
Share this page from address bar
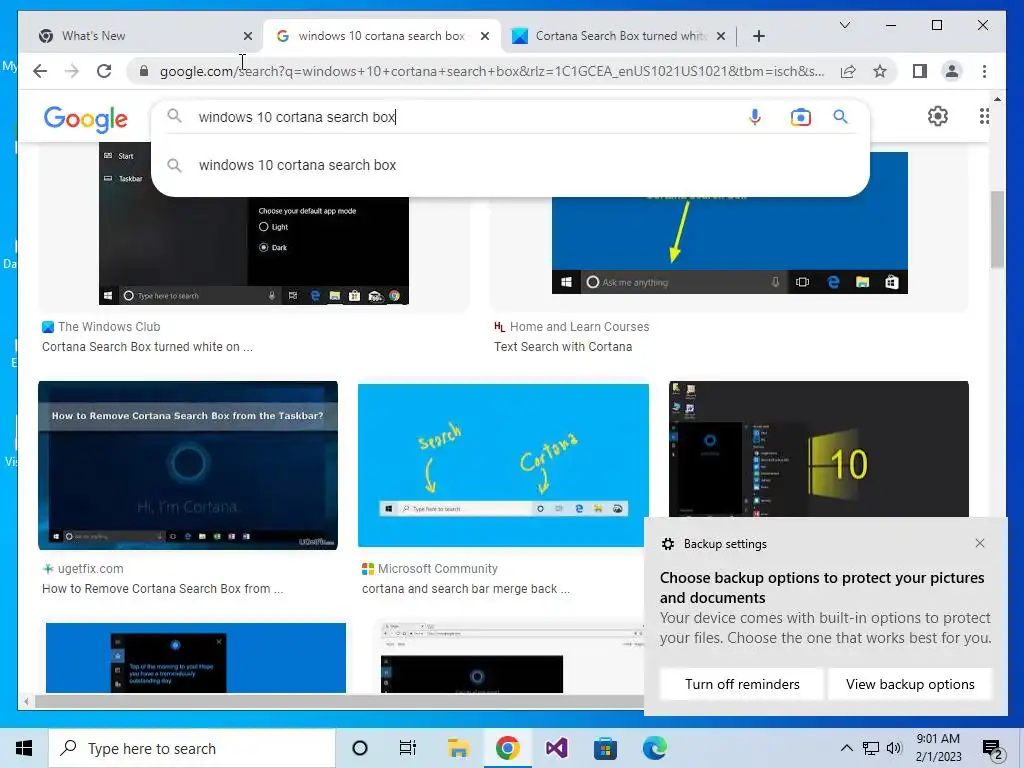pos(848,71)
